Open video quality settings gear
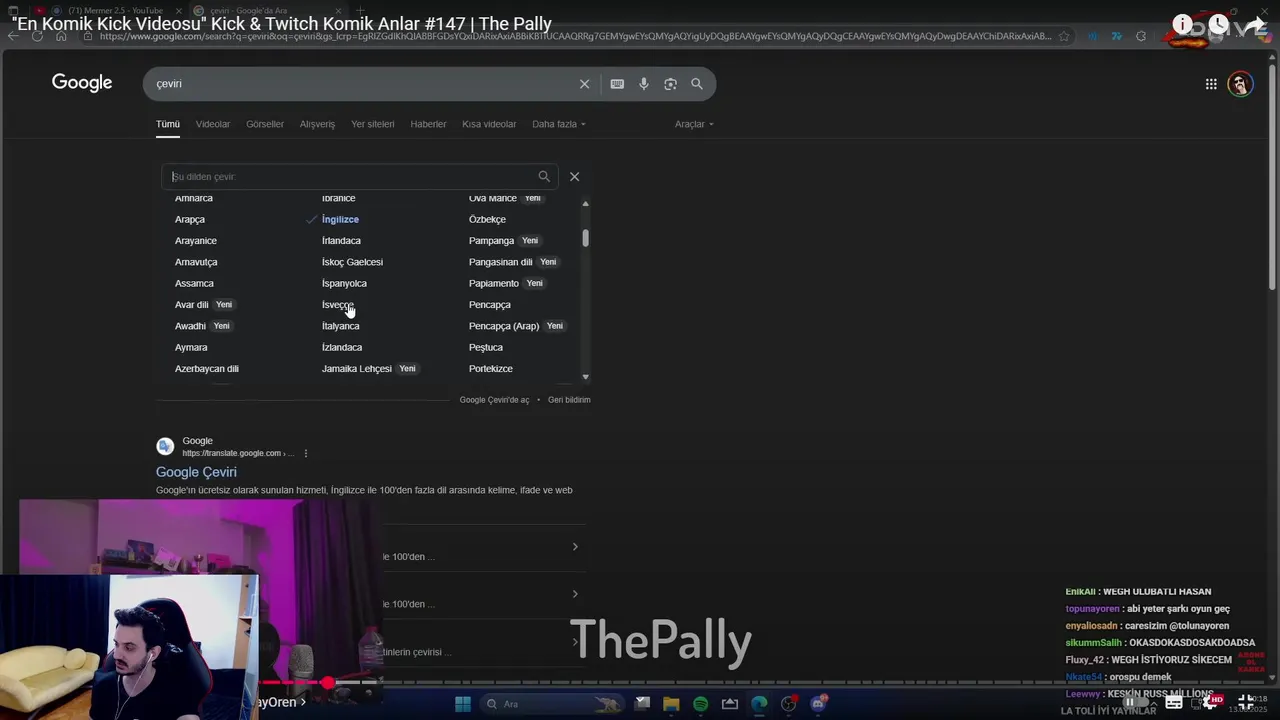This screenshot has width=1280, height=720. [1212, 702]
